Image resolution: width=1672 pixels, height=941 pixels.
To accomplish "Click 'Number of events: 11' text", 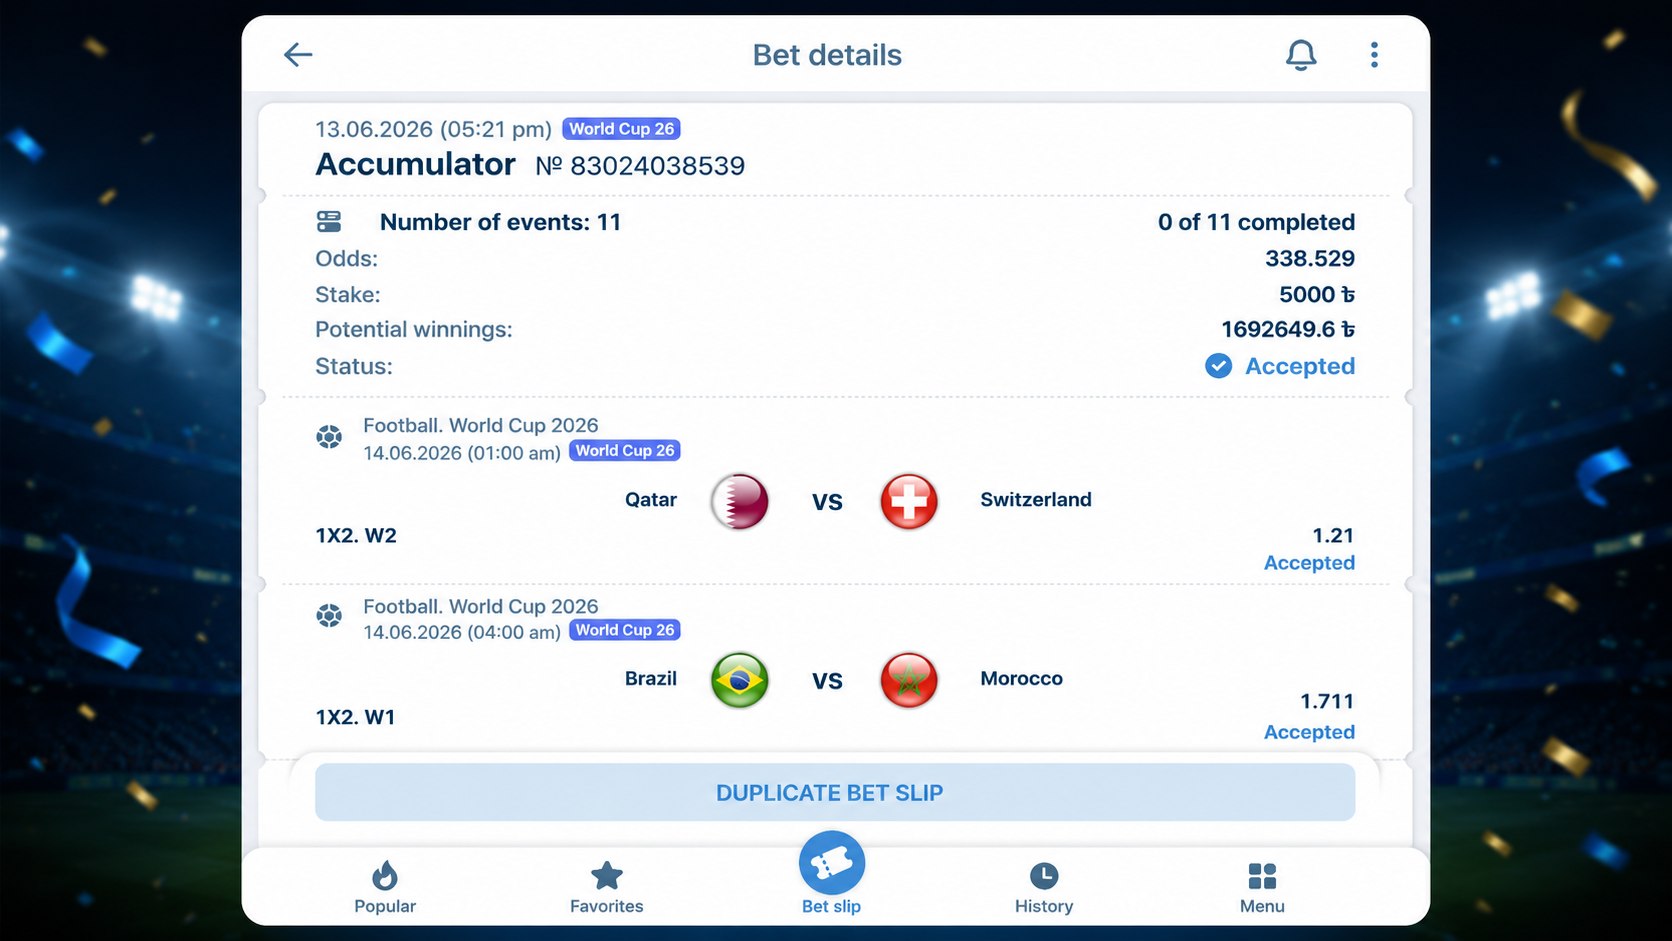I will pos(500,222).
